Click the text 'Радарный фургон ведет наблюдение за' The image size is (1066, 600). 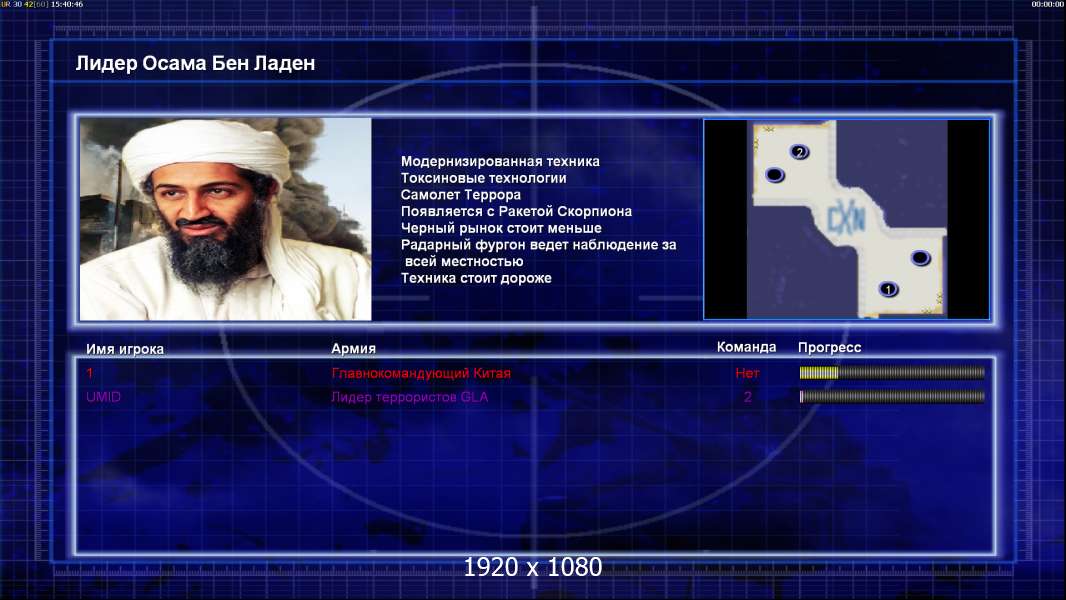tap(538, 245)
